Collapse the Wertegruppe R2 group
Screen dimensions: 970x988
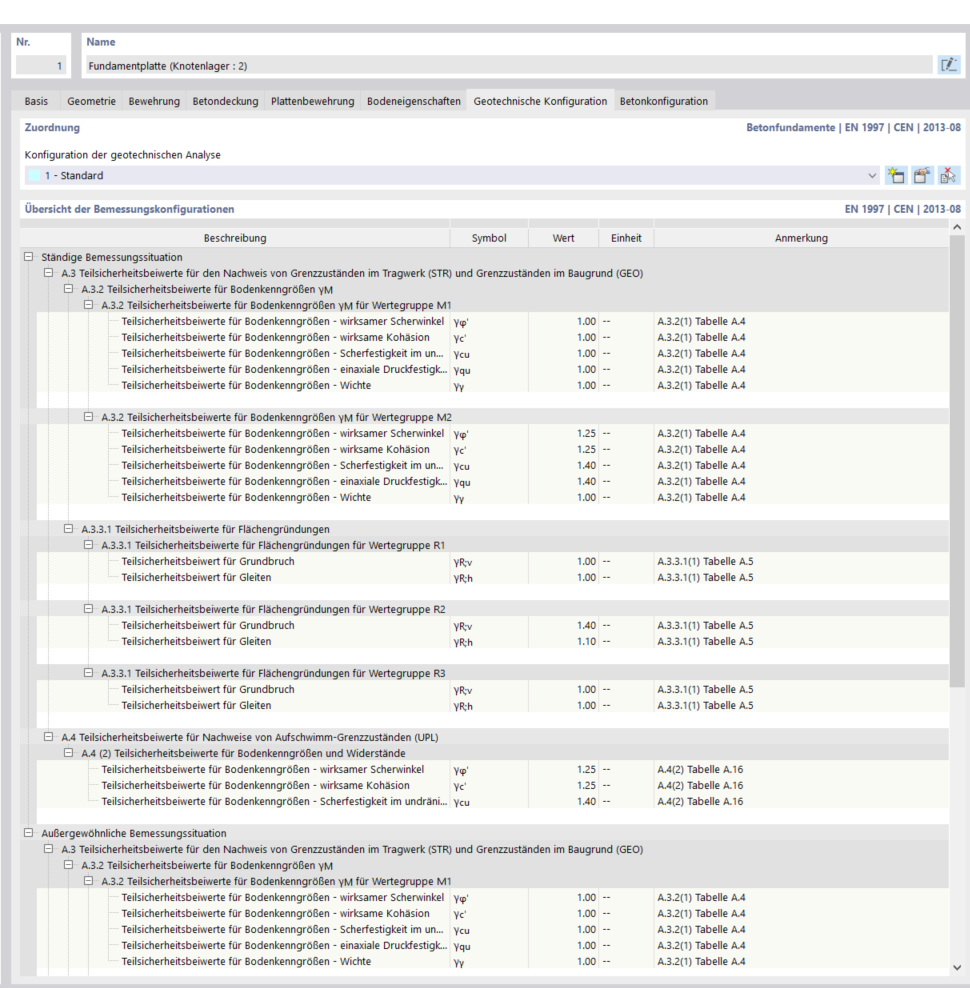pyautogui.click(x=88, y=609)
